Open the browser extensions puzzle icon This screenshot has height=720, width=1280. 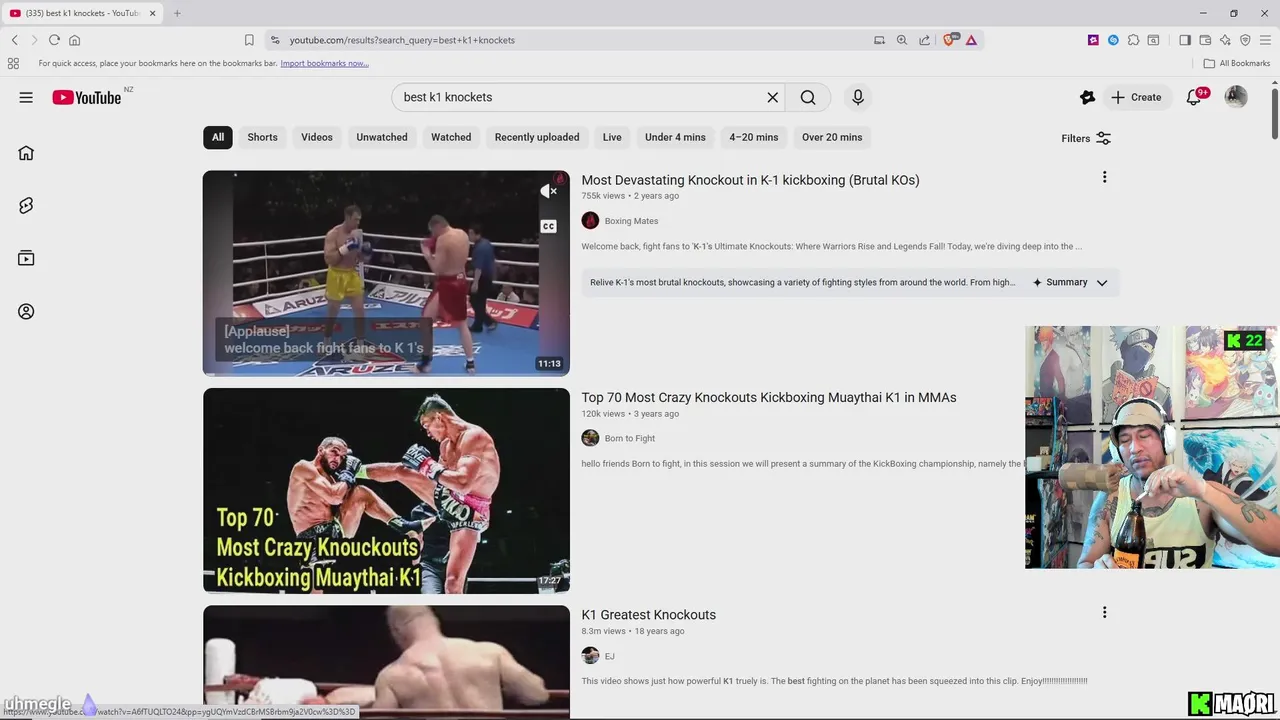click(x=1133, y=40)
